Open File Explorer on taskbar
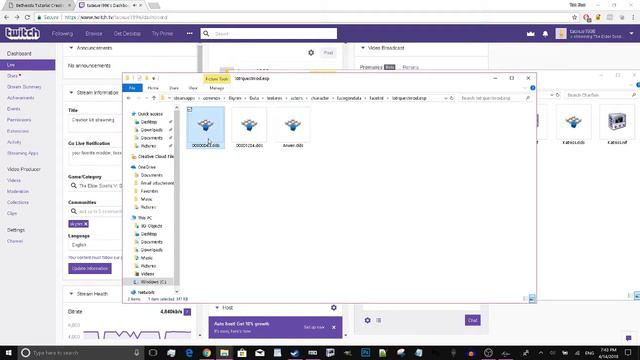Viewport: 640px width, 360px height. (x=224, y=353)
